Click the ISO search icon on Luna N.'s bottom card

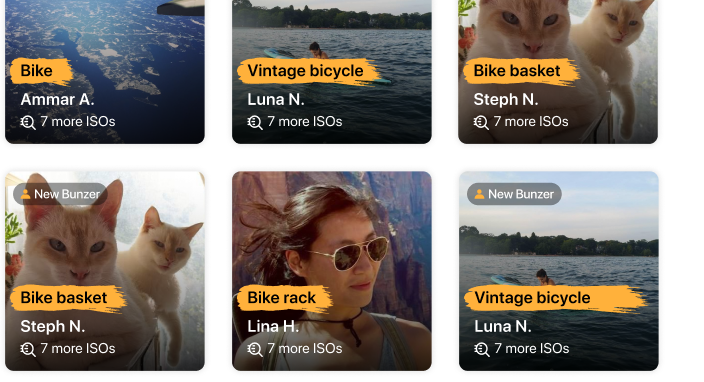pos(482,349)
